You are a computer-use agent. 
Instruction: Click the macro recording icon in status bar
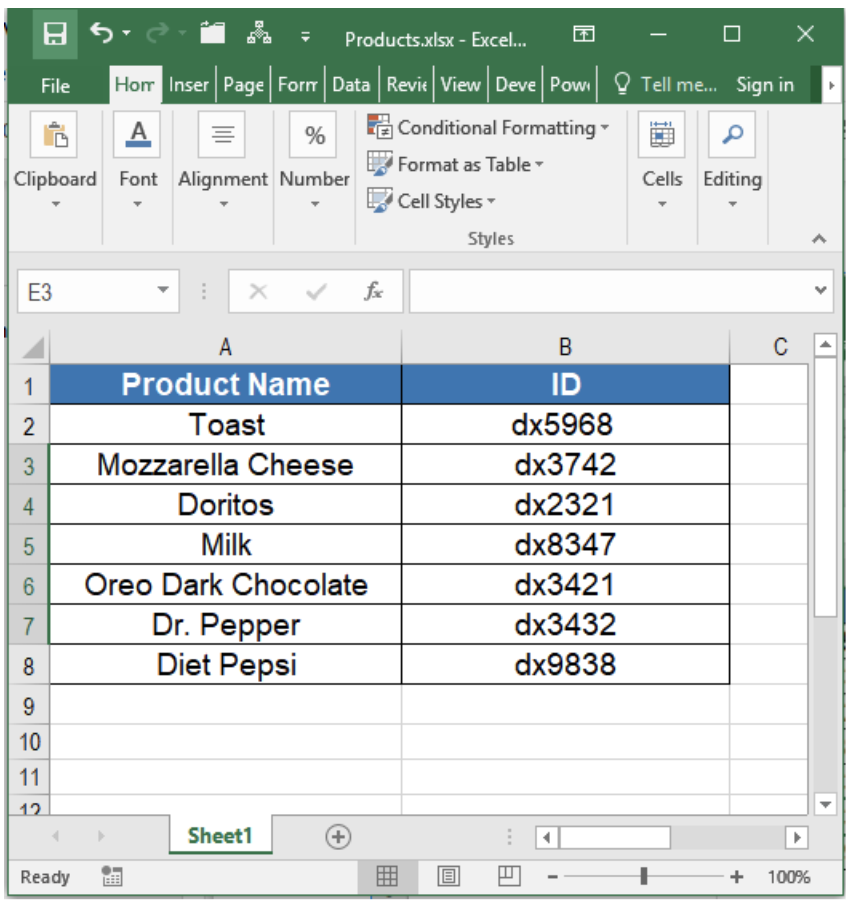(112, 876)
